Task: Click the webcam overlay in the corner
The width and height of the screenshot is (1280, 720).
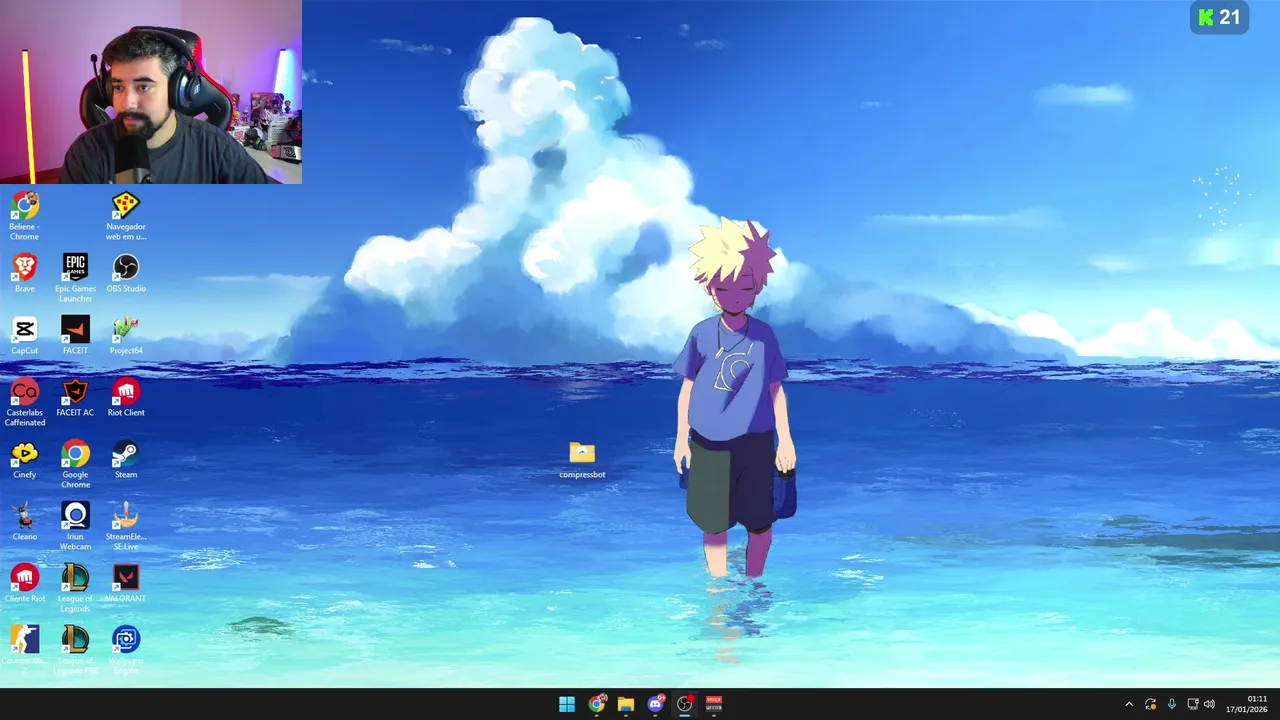Action: (x=151, y=92)
